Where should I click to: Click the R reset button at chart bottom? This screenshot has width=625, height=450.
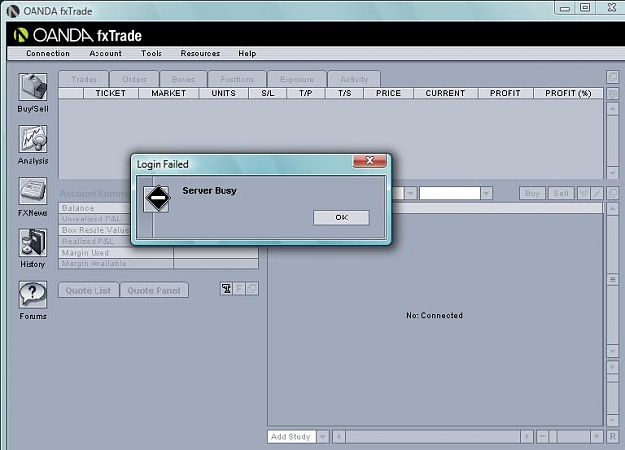click(613, 437)
